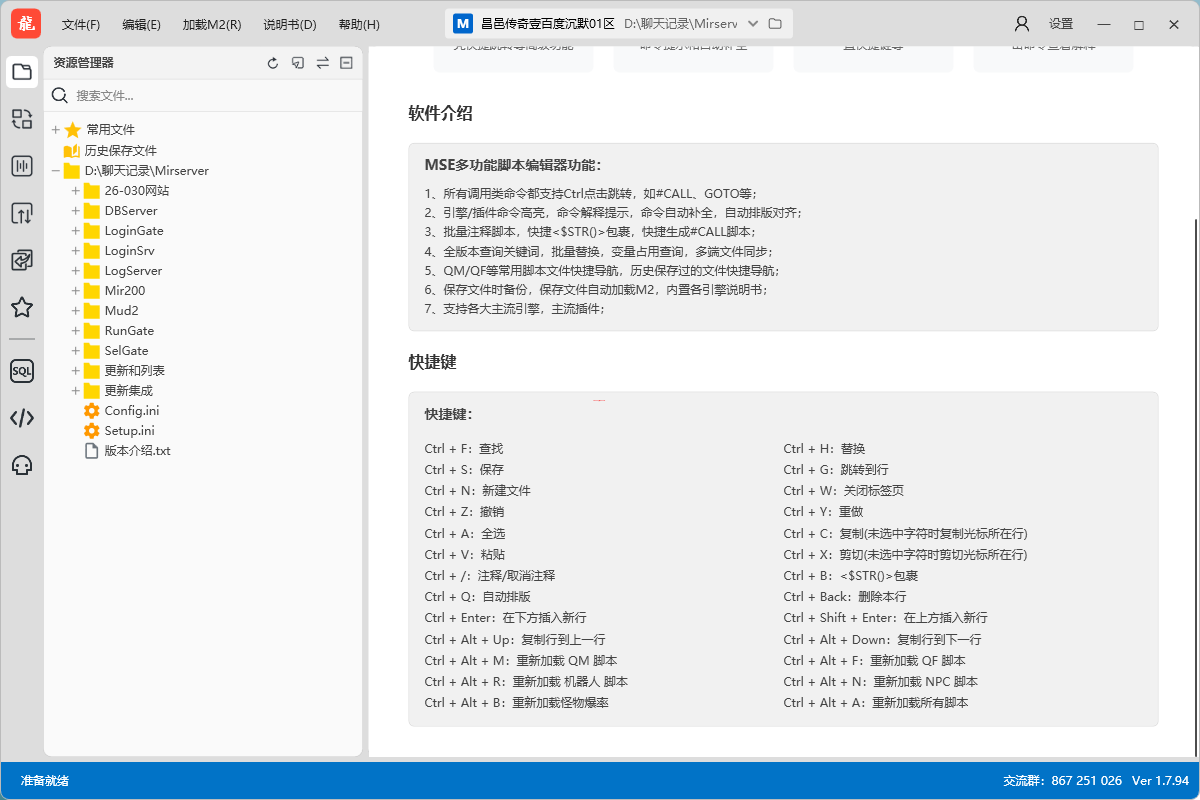
Task: Click the collapse-all icon in explorer toolbar
Action: (x=346, y=62)
